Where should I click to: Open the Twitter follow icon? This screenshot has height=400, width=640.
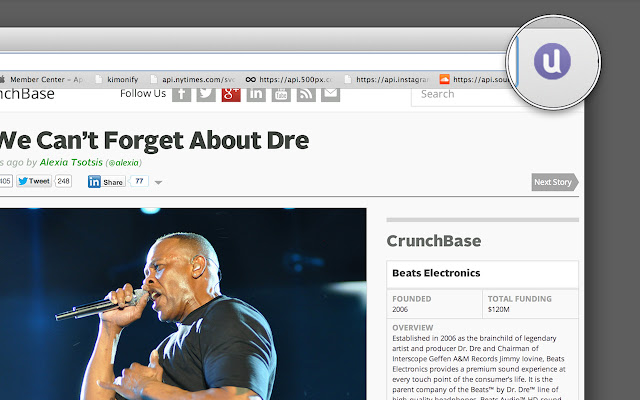[206, 94]
